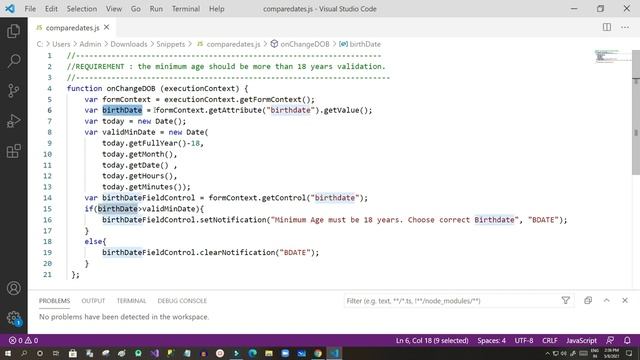Image resolution: width=640 pixels, height=360 pixels.
Task: Click the errors and warnings status indicator
Action: pos(24,340)
